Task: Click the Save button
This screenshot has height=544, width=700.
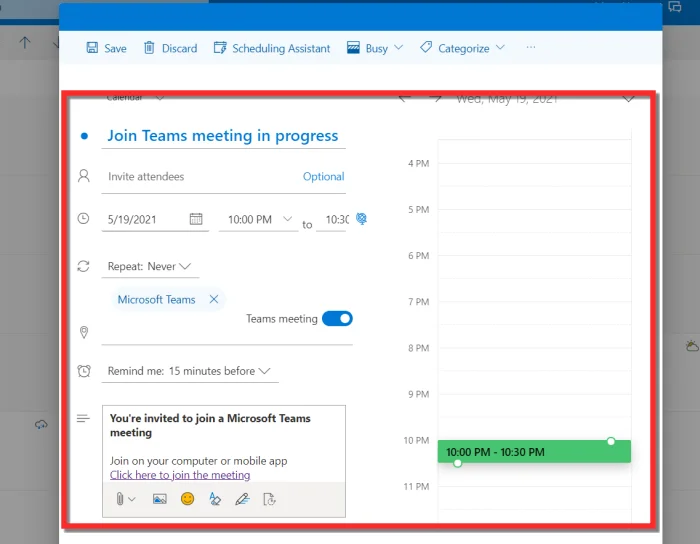Action: click(x=106, y=48)
